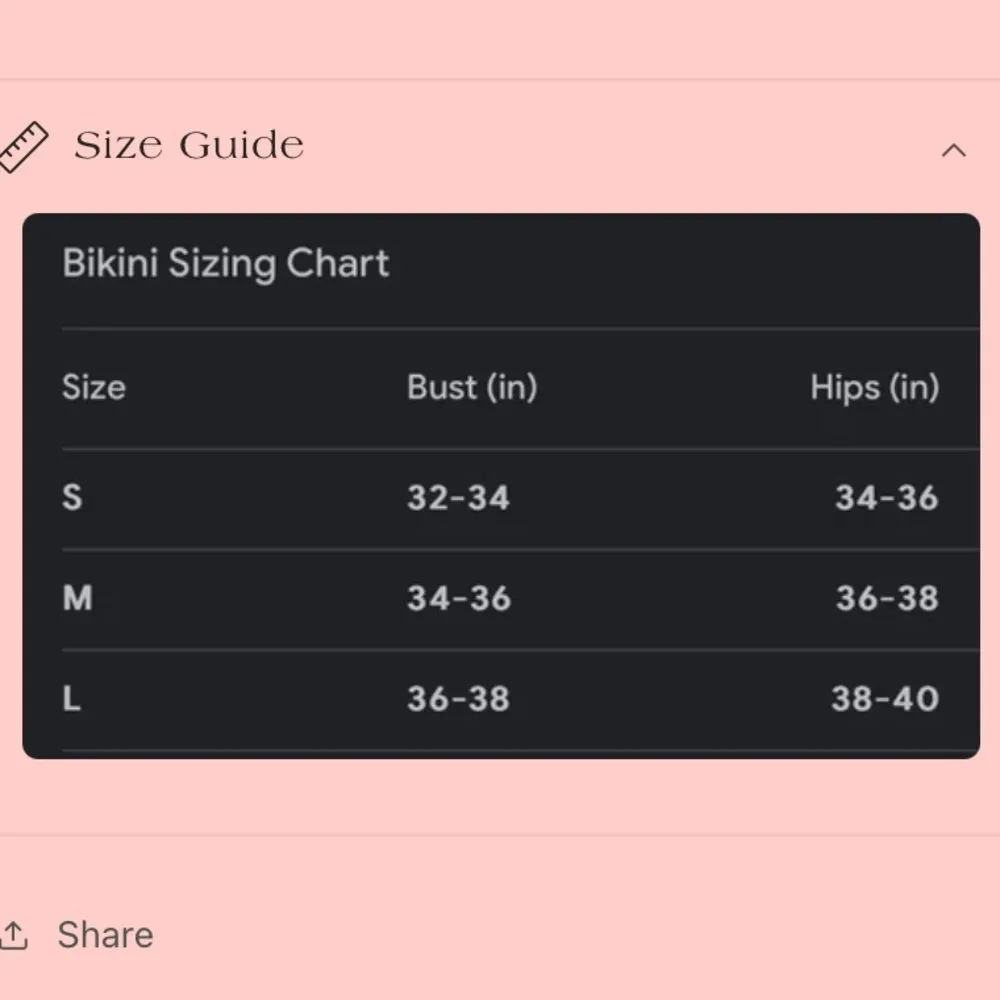Click the Size Guide heading text
This screenshot has width=1000, height=1000.
click(x=189, y=146)
